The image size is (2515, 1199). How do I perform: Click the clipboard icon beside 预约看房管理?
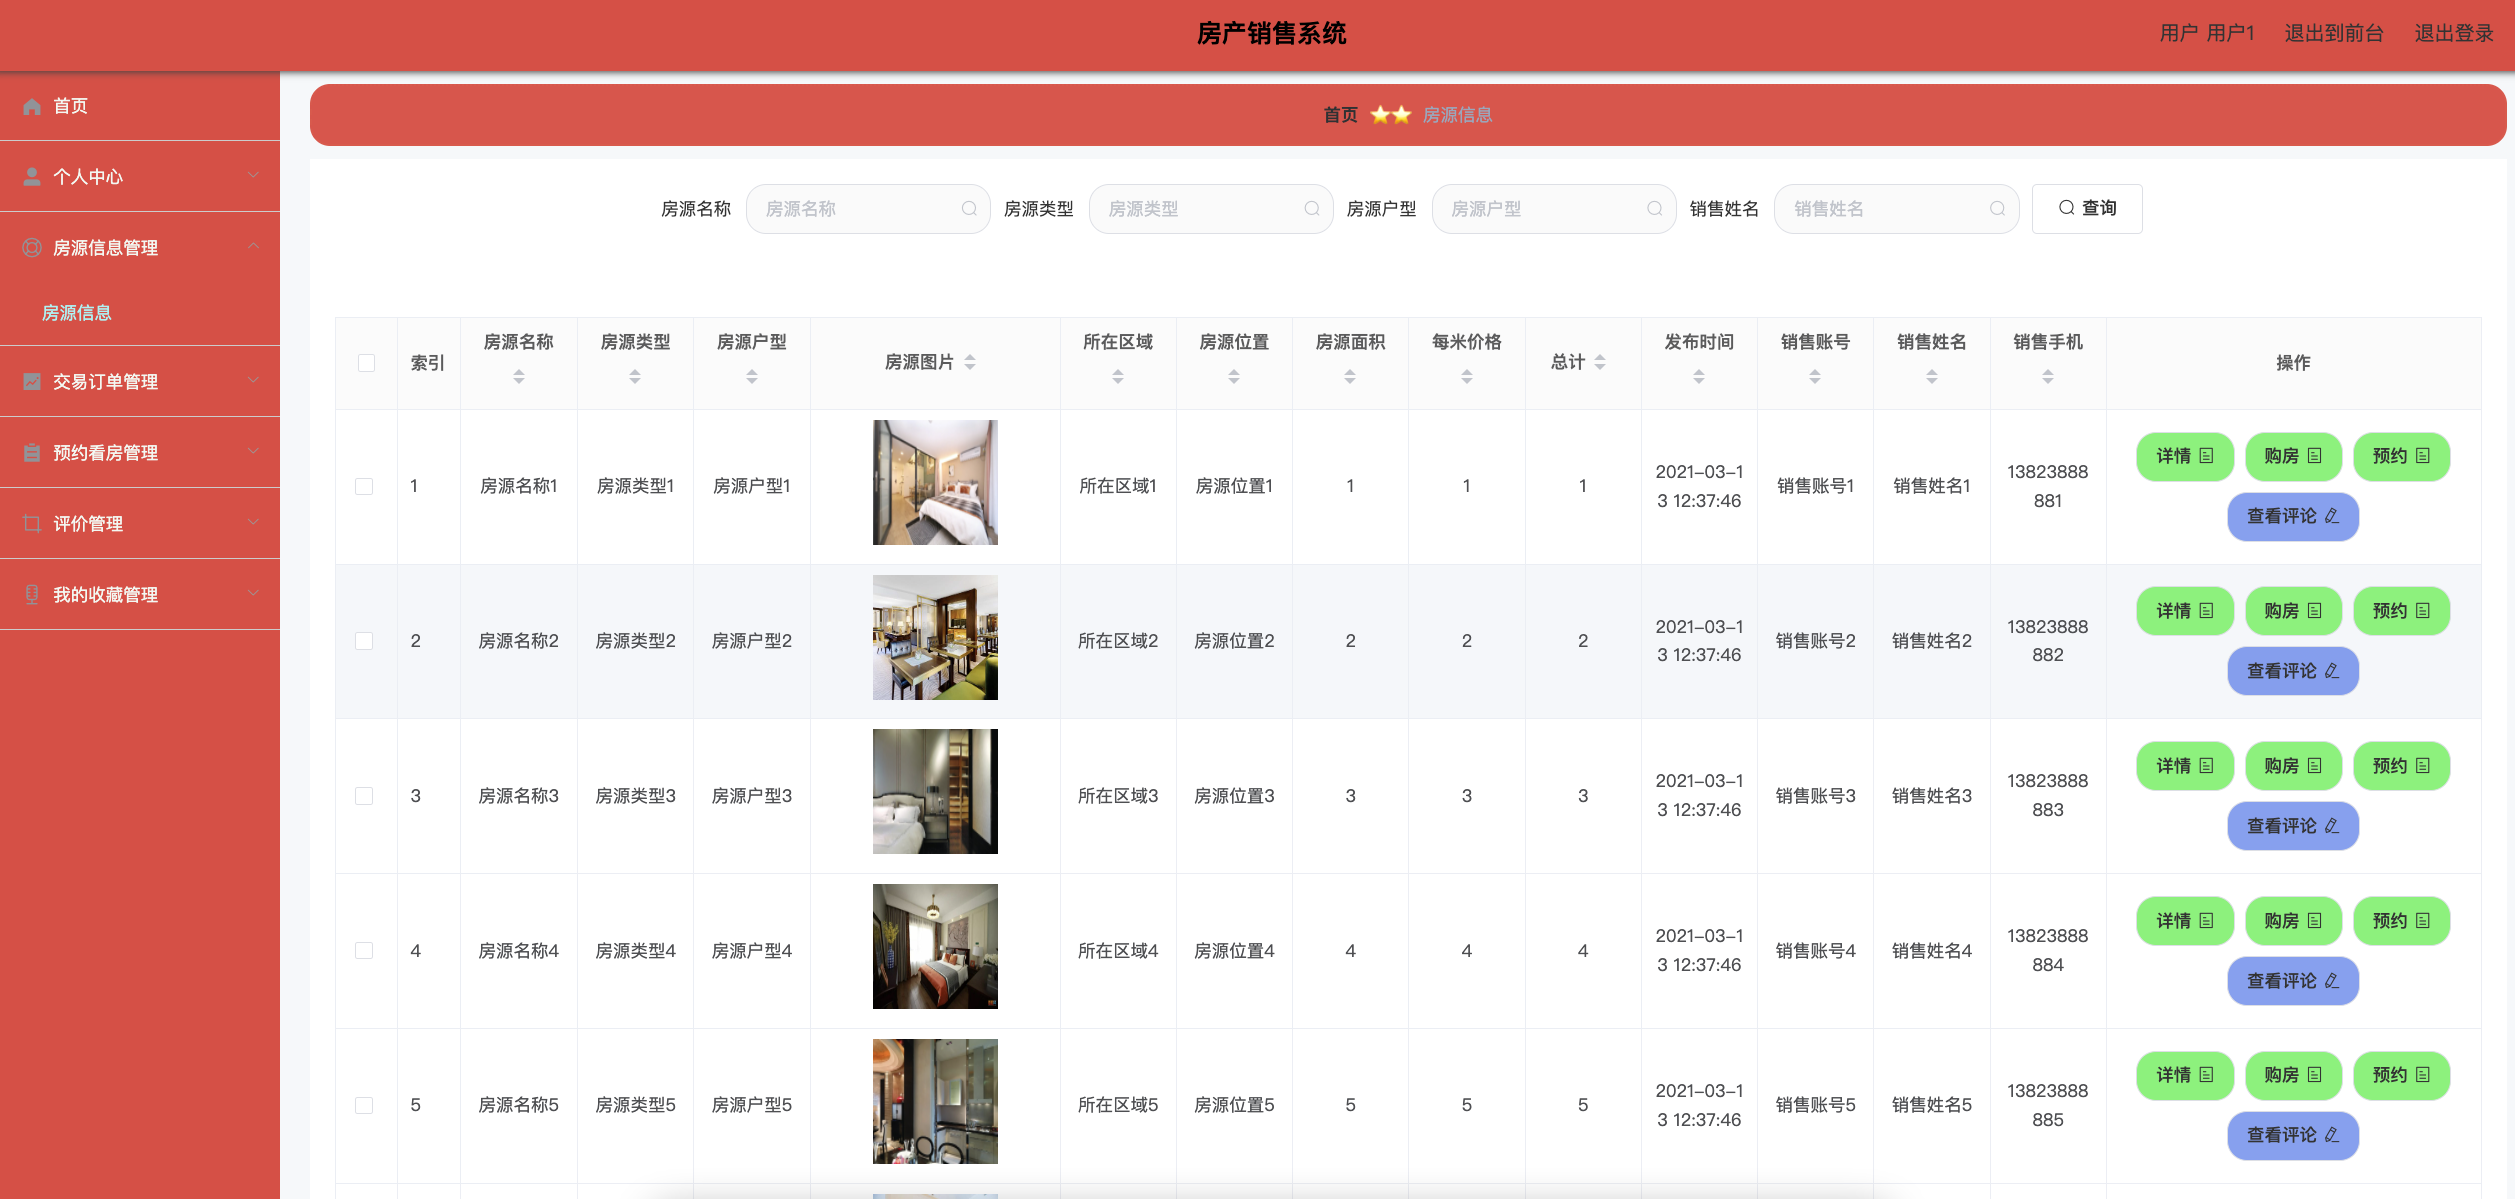(32, 453)
